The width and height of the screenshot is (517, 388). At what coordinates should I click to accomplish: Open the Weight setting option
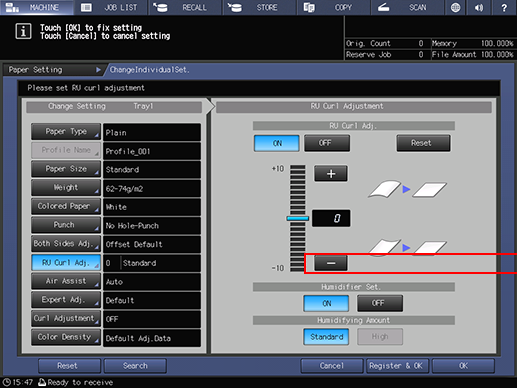point(66,188)
